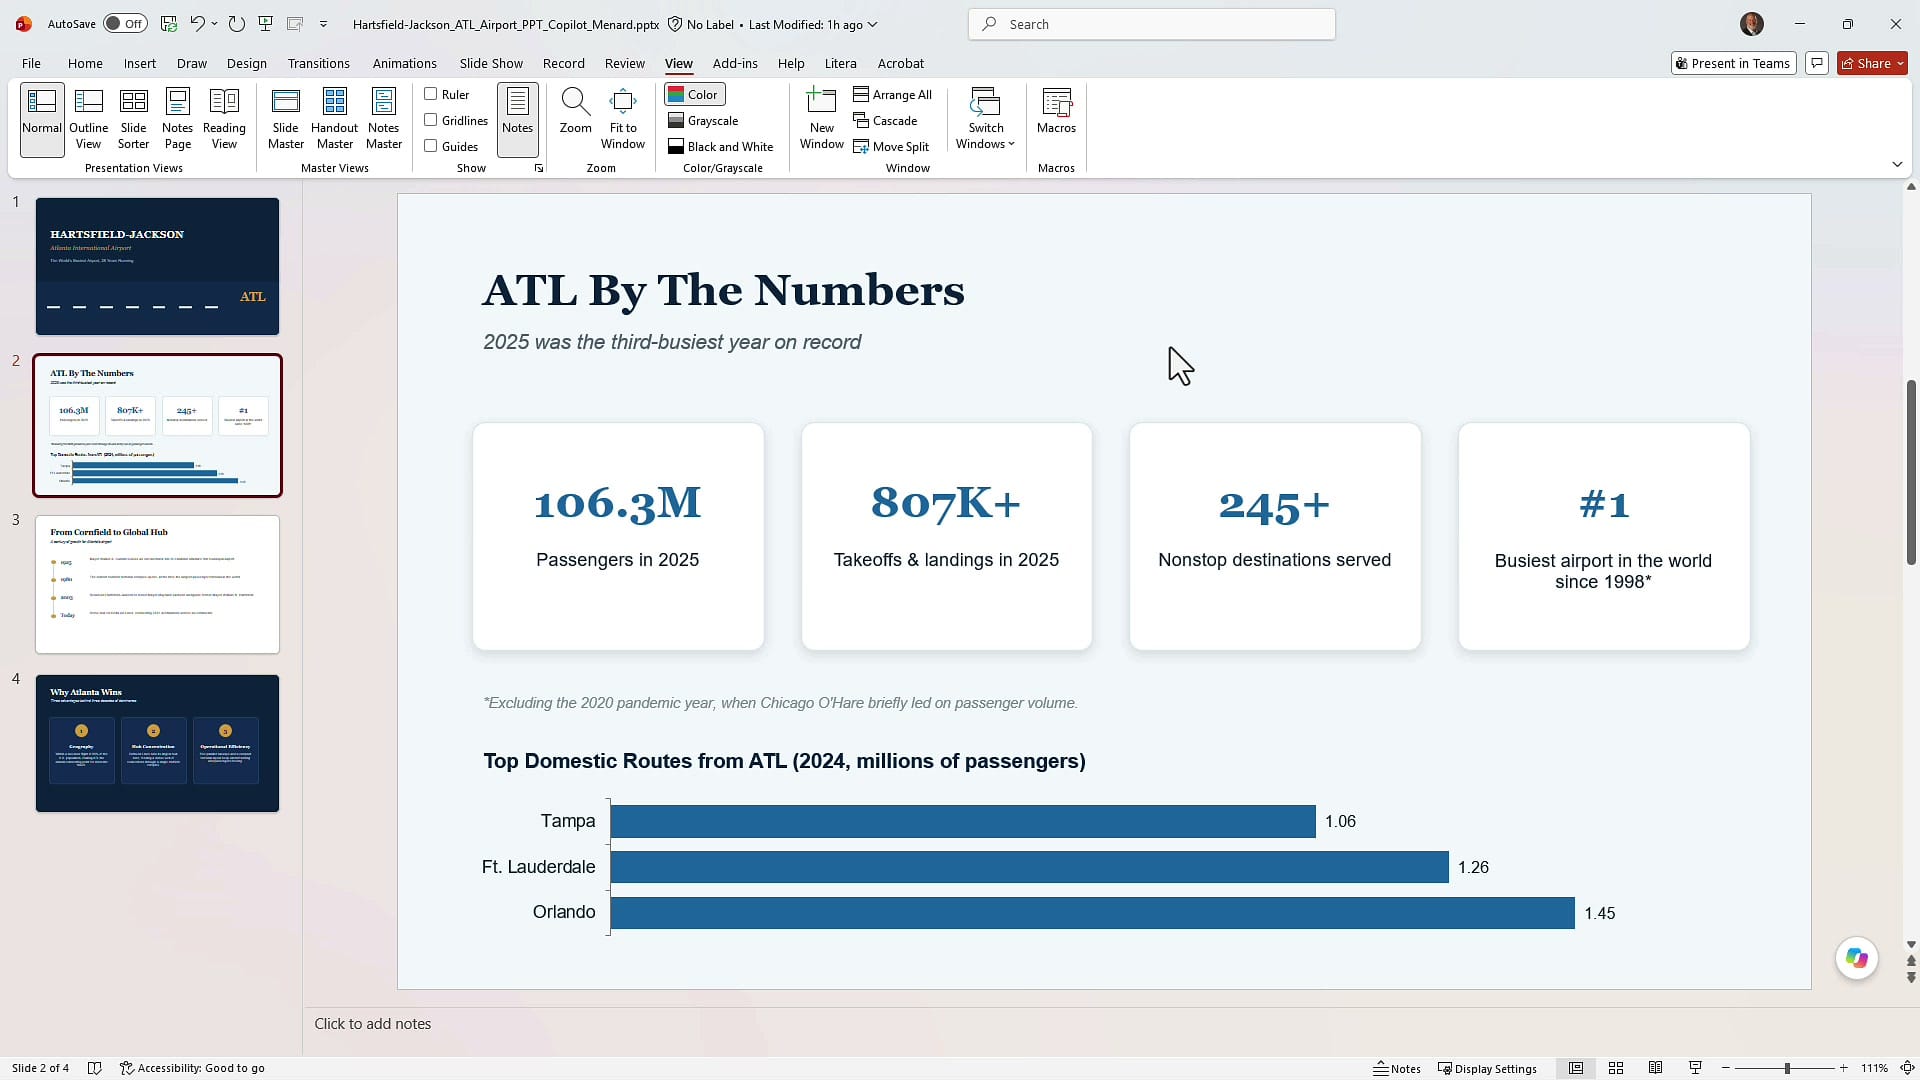Toggle AutoSave switch
The height and width of the screenshot is (1080, 1920).
[125, 23]
